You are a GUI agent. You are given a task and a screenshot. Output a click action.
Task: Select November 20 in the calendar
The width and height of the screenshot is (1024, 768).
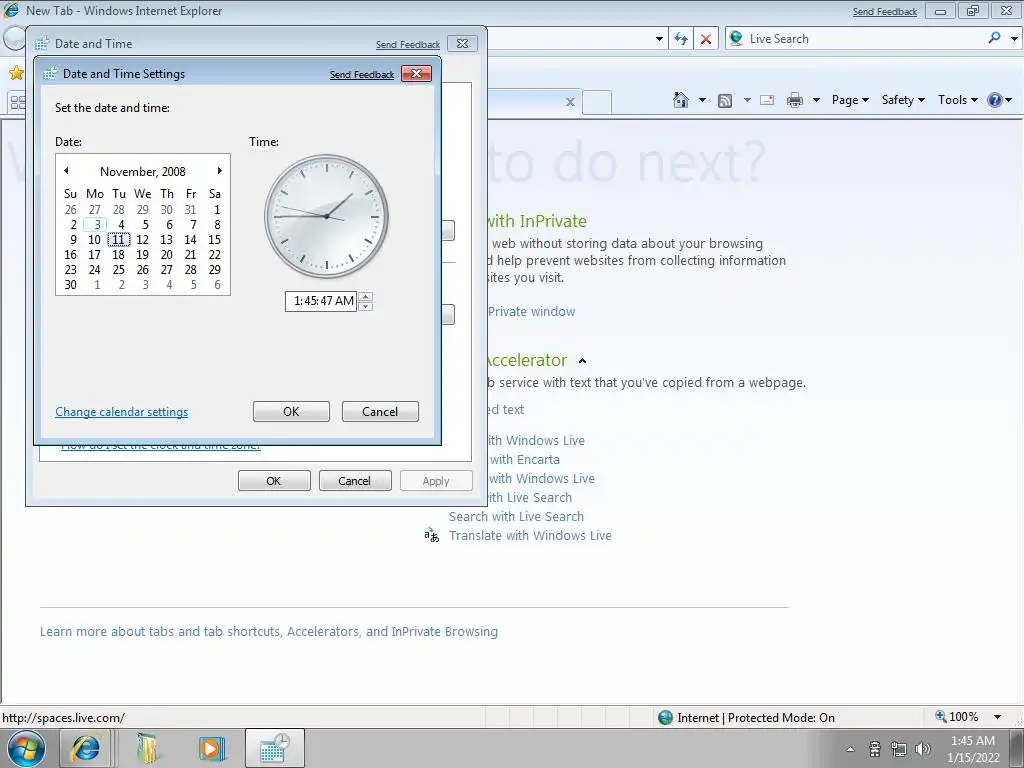167,255
